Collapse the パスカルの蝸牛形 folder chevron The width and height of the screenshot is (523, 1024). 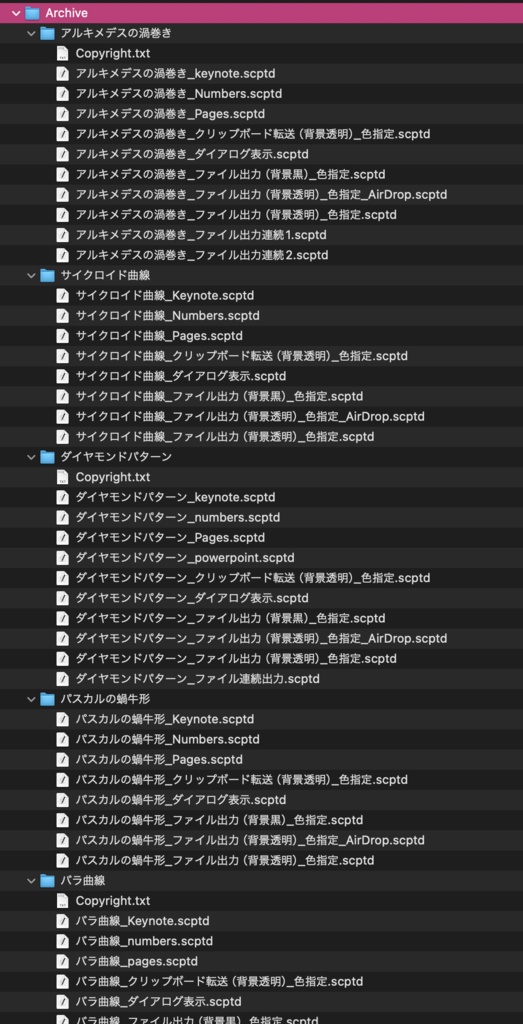(x=31, y=699)
